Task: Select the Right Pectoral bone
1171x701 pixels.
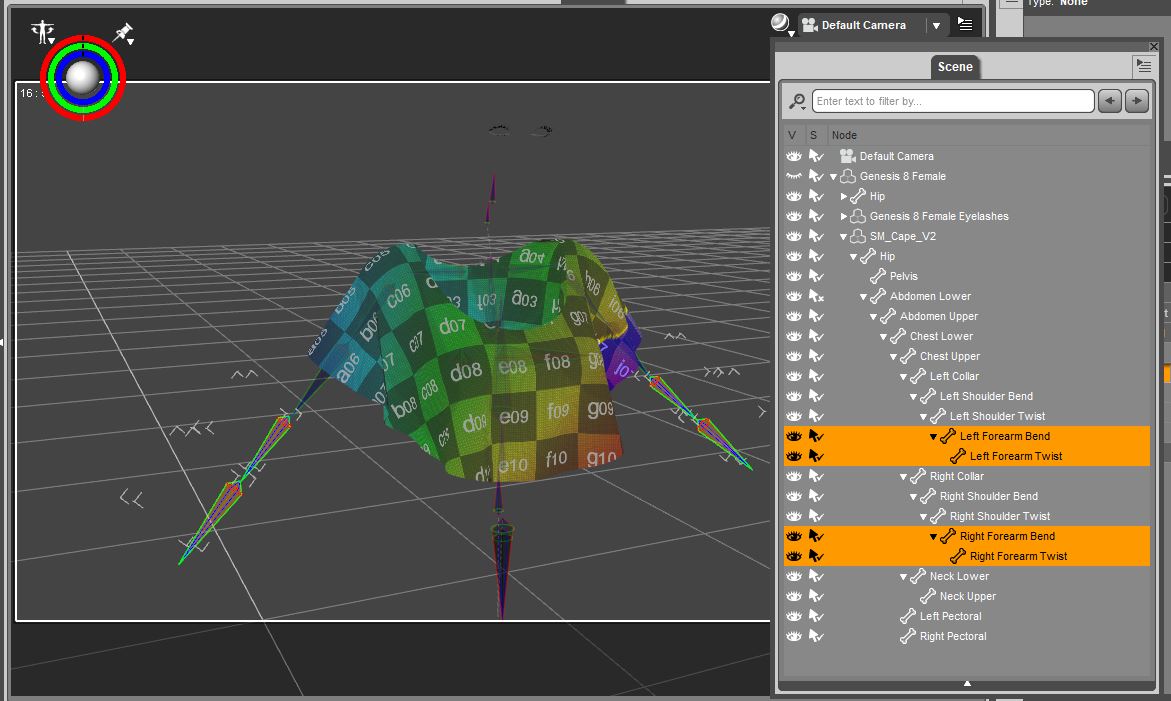Action: tap(952, 636)
